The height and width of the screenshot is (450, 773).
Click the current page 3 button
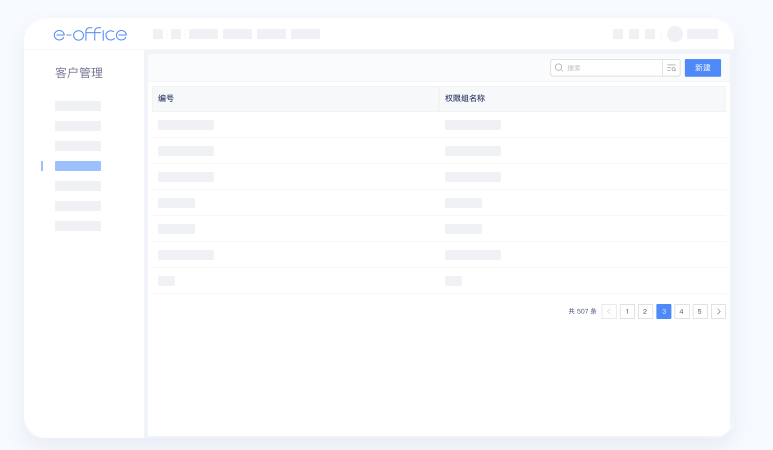click(x=663, y=311)
